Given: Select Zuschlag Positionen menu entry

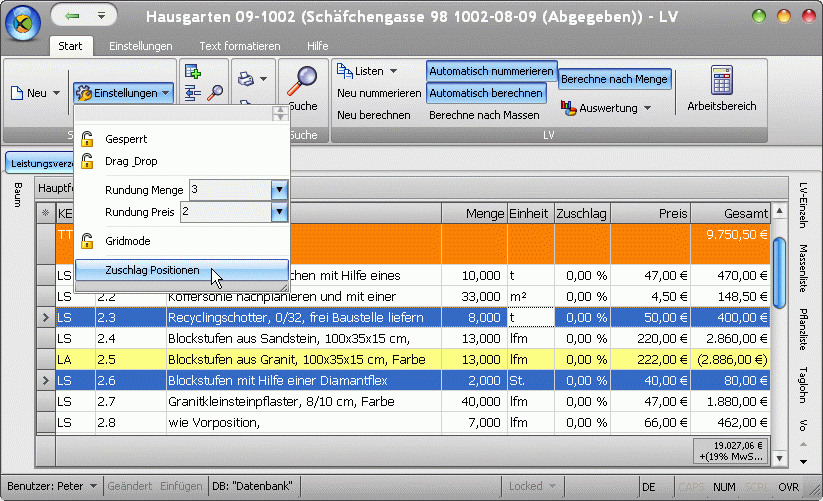Looking at the screenshot, I should (x=182, y=270).
